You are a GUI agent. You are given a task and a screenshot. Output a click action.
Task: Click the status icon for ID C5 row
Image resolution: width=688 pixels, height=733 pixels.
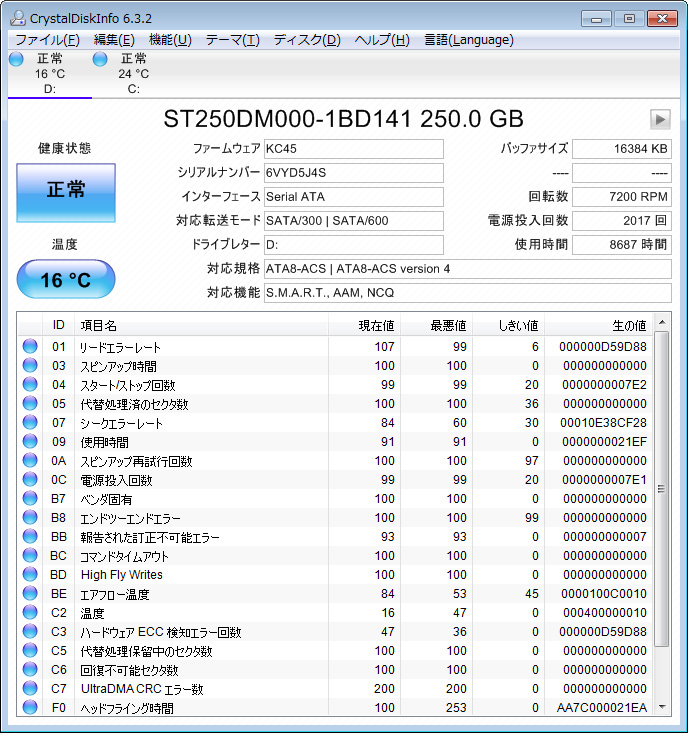[30, 650]
